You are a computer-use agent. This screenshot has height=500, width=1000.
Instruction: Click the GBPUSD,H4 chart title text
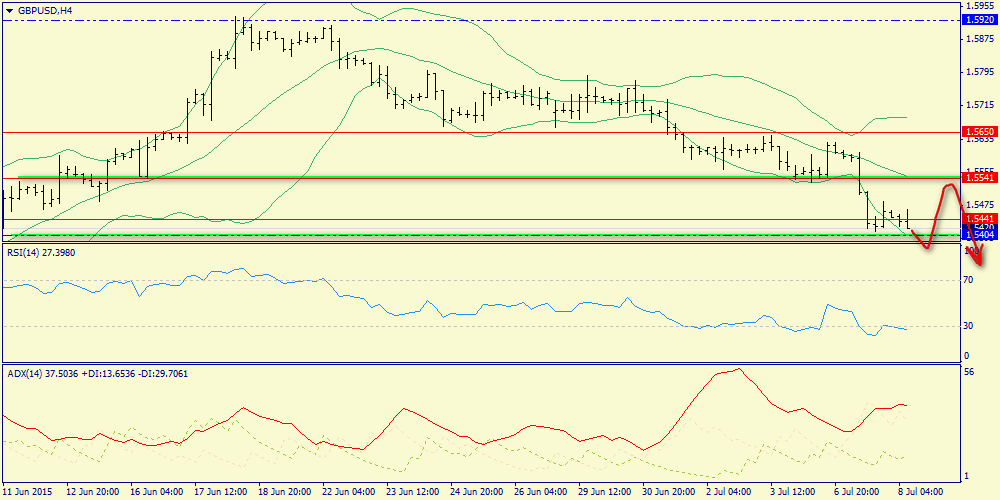pyautogui.click(x=51, y=10)
